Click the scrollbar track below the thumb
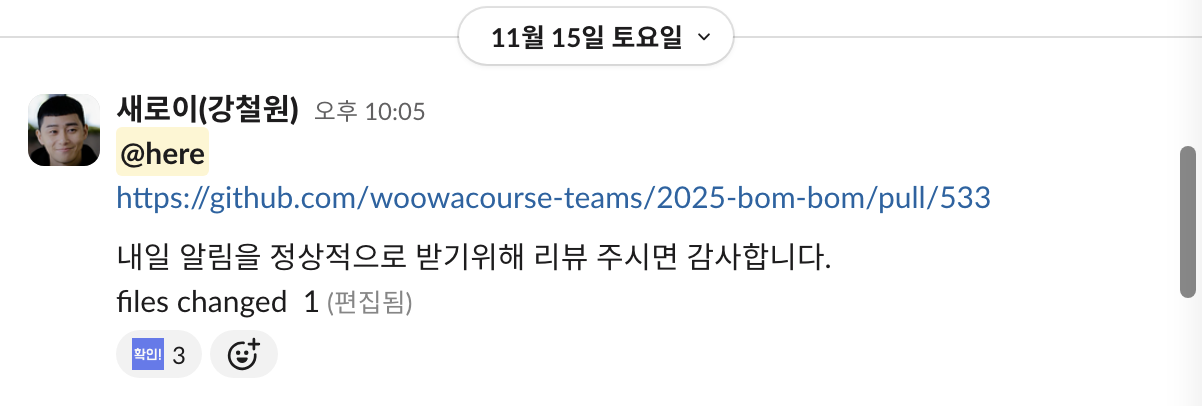 1188,350
